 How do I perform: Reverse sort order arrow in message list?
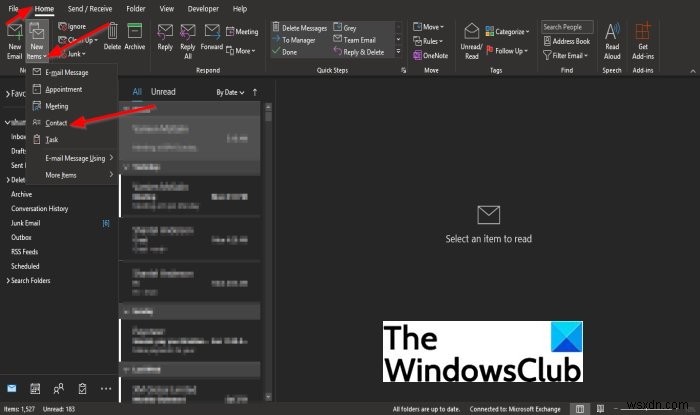click(255, 92)
